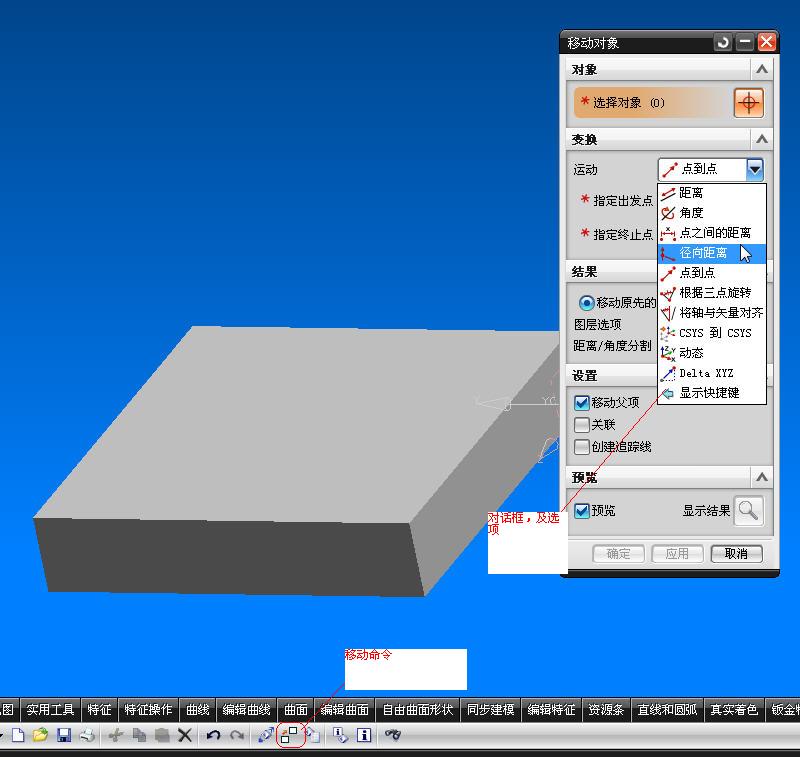
Task: Click the 取消 button
Action: (x=737, y=554)
